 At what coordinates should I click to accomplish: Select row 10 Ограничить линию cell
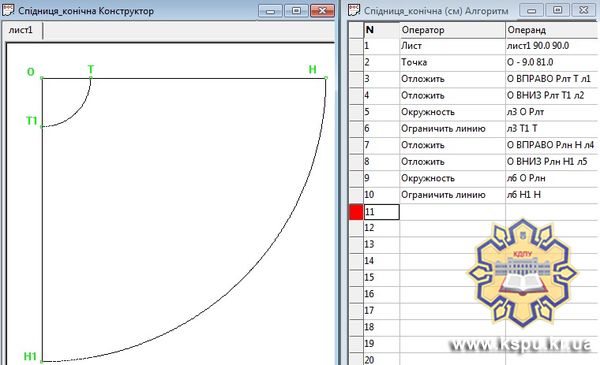click(453, 195)
